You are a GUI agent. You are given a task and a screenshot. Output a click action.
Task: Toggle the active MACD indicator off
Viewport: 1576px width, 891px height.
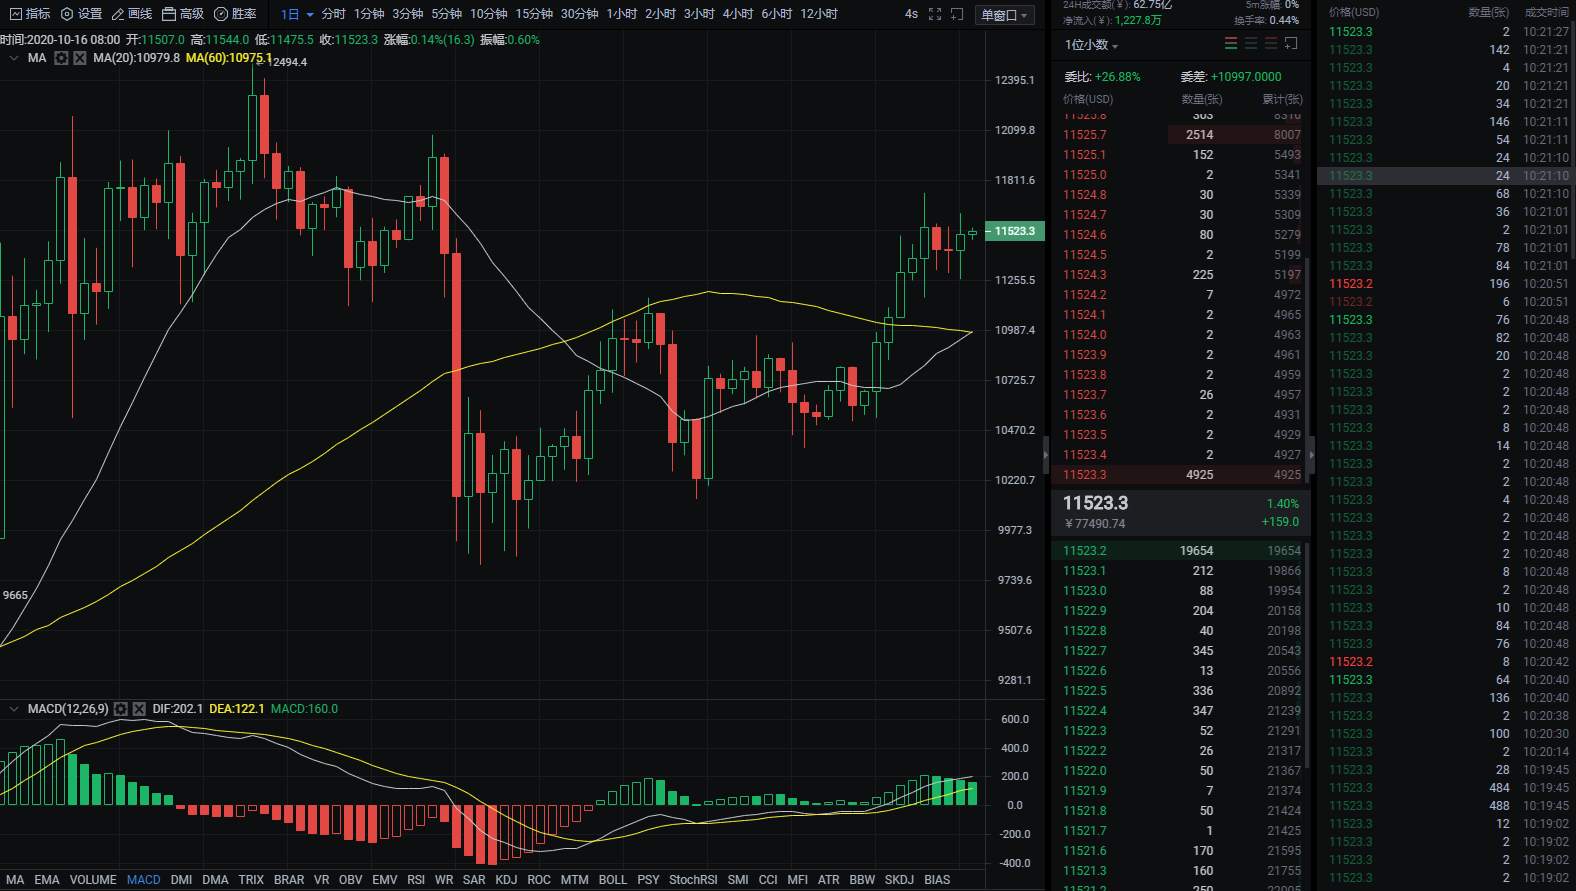click(x=143, y=880)
